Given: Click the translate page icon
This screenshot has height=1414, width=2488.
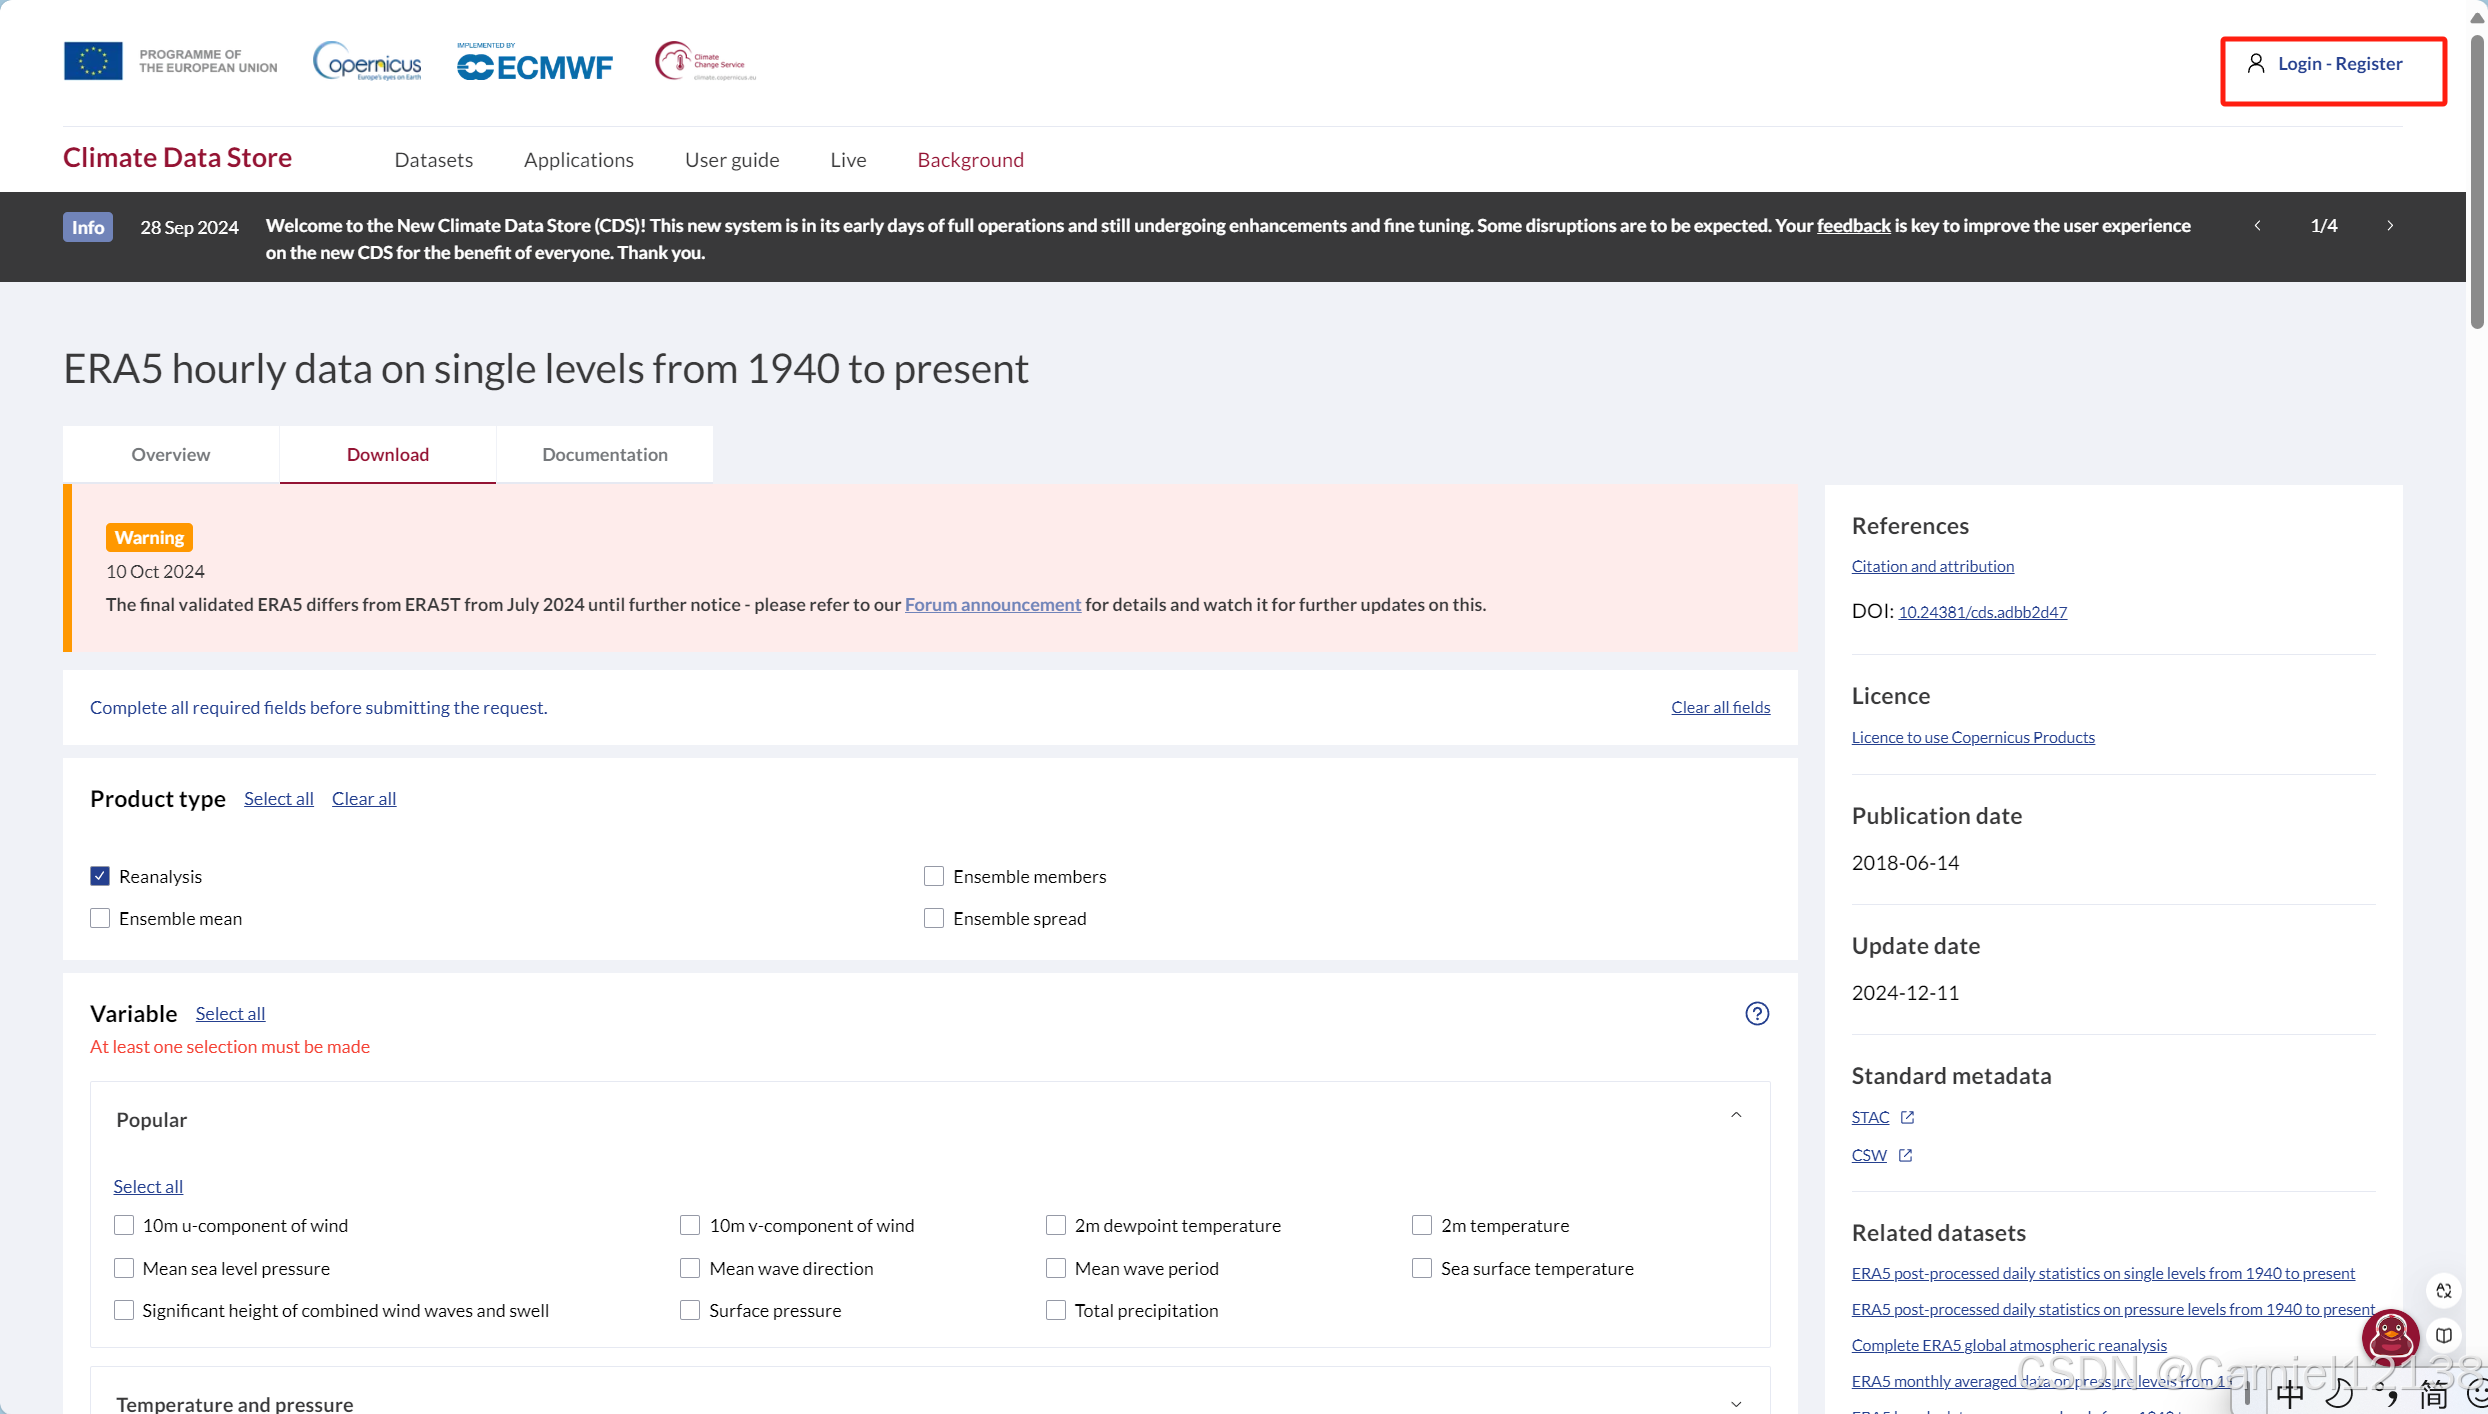Looking at the screenshot, I should point(2444,1290).
